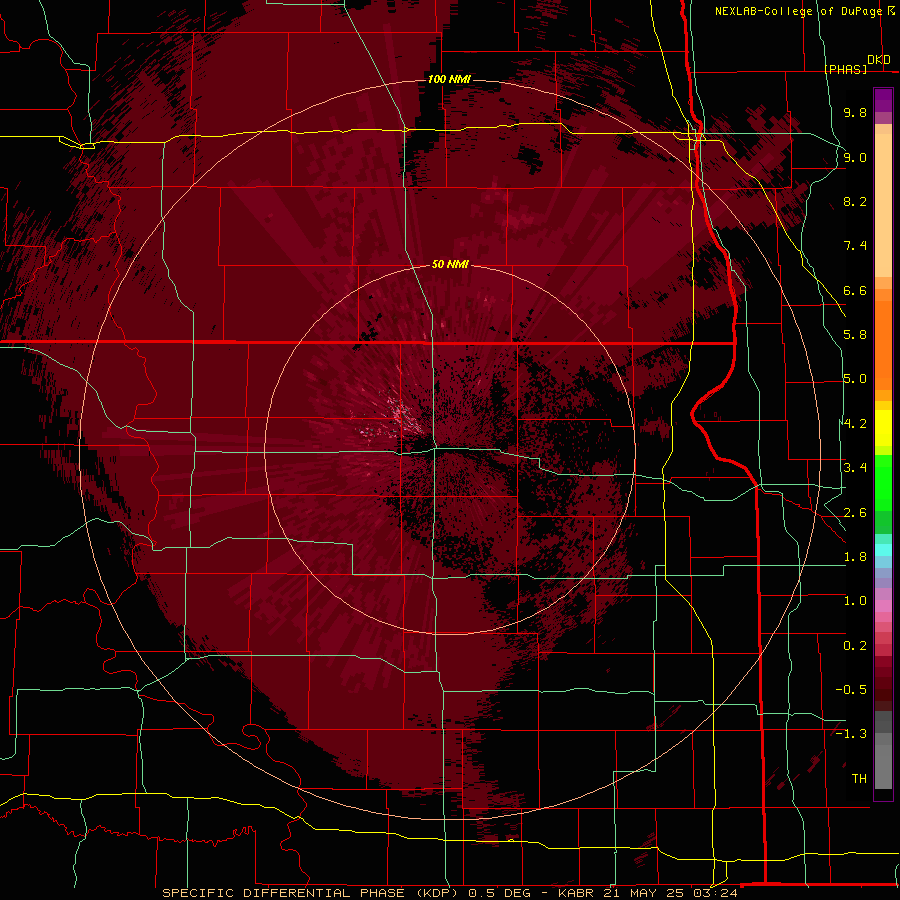Click the 3.4 scale value
This screenshot has width=900, height=900.
pyautogui.click(x=855, y=468)
